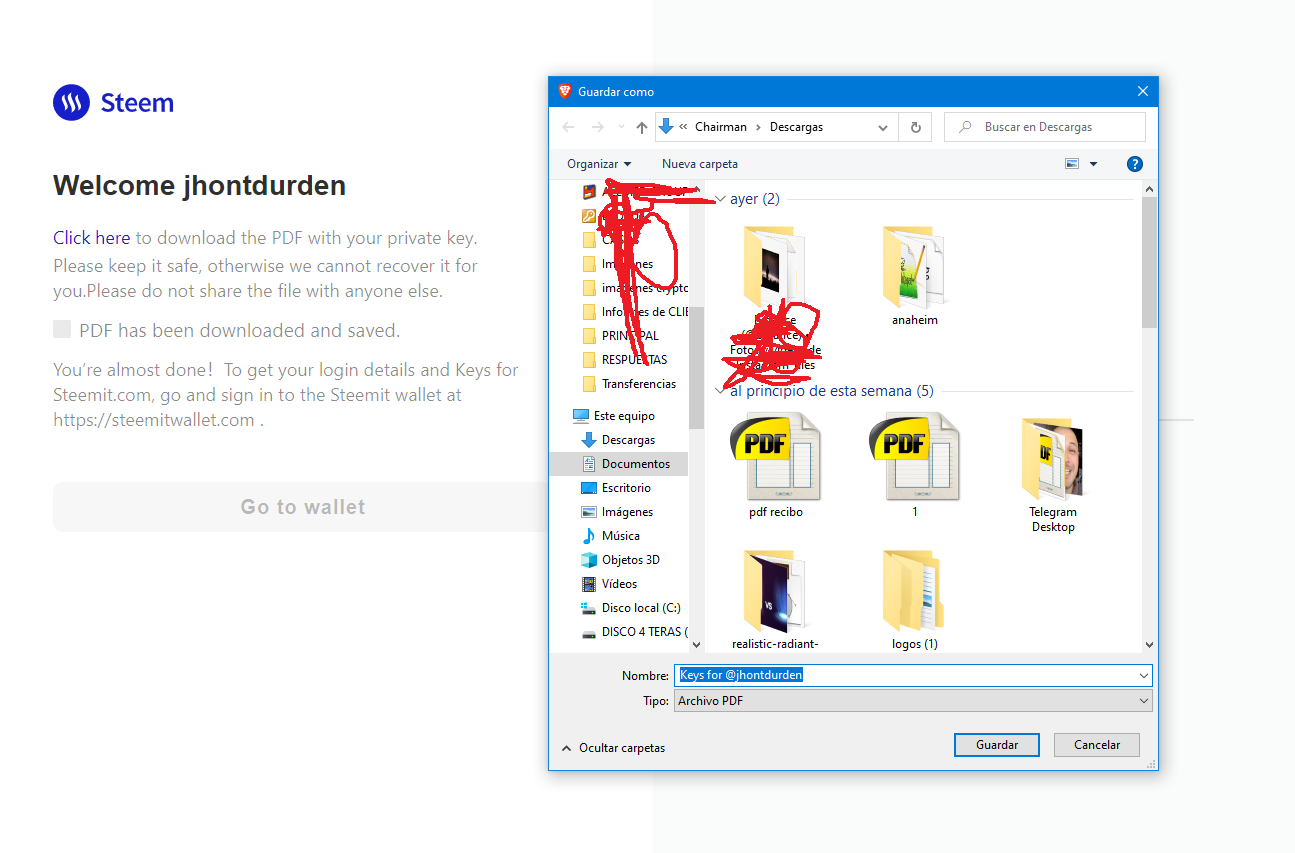This screenshot has width=1295, height=853.
Task: Select the anaheim folder
Action: tap(915, 275)
